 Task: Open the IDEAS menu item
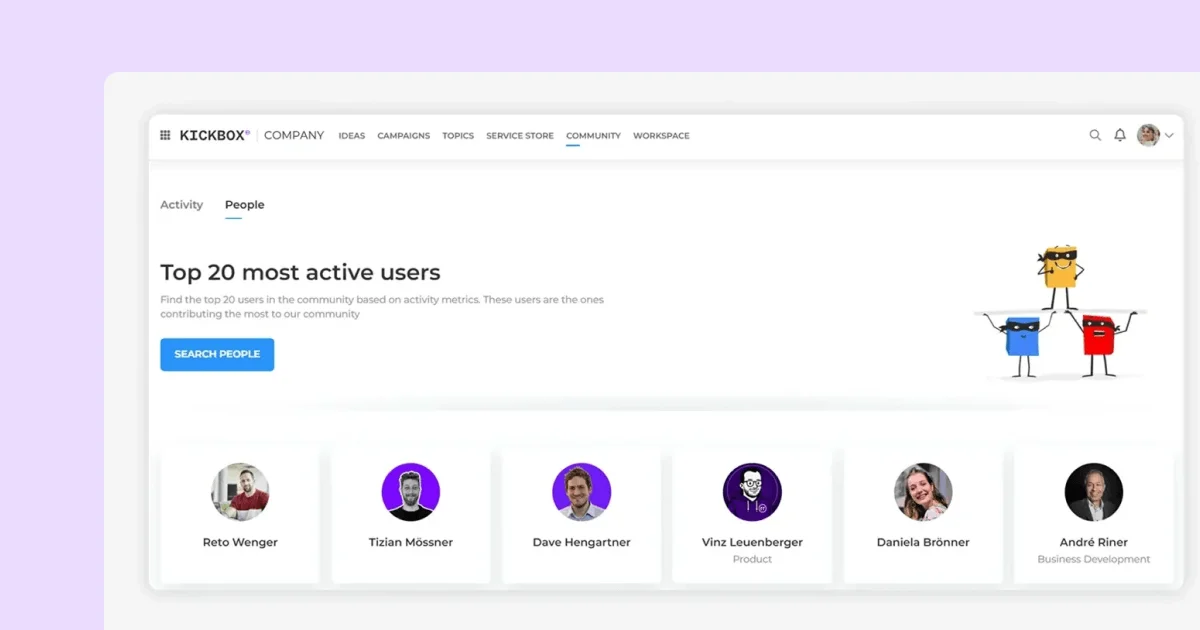click(351, 135)
